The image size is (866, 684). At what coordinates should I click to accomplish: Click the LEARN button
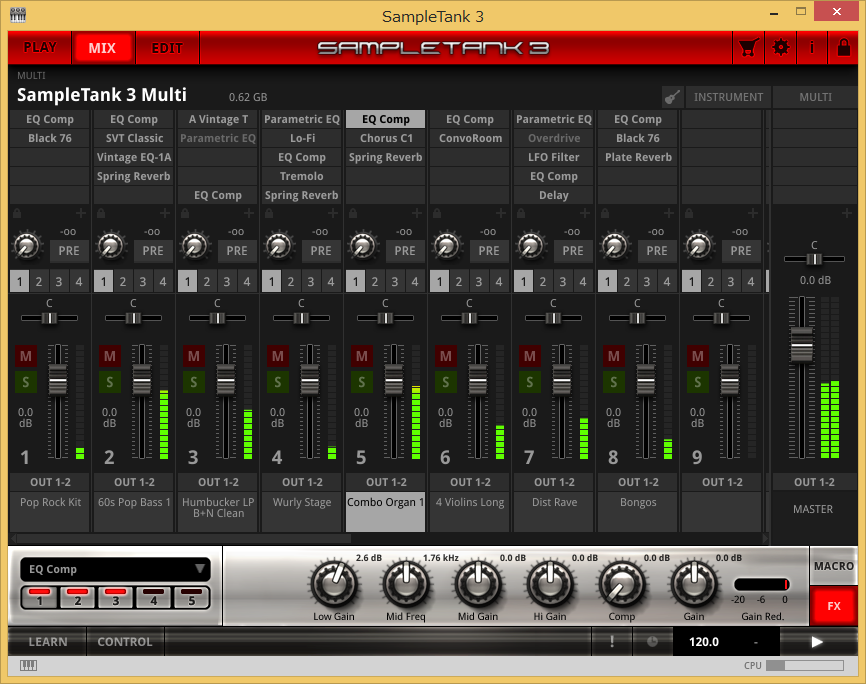pyautogui.click(x=48, y=641)
